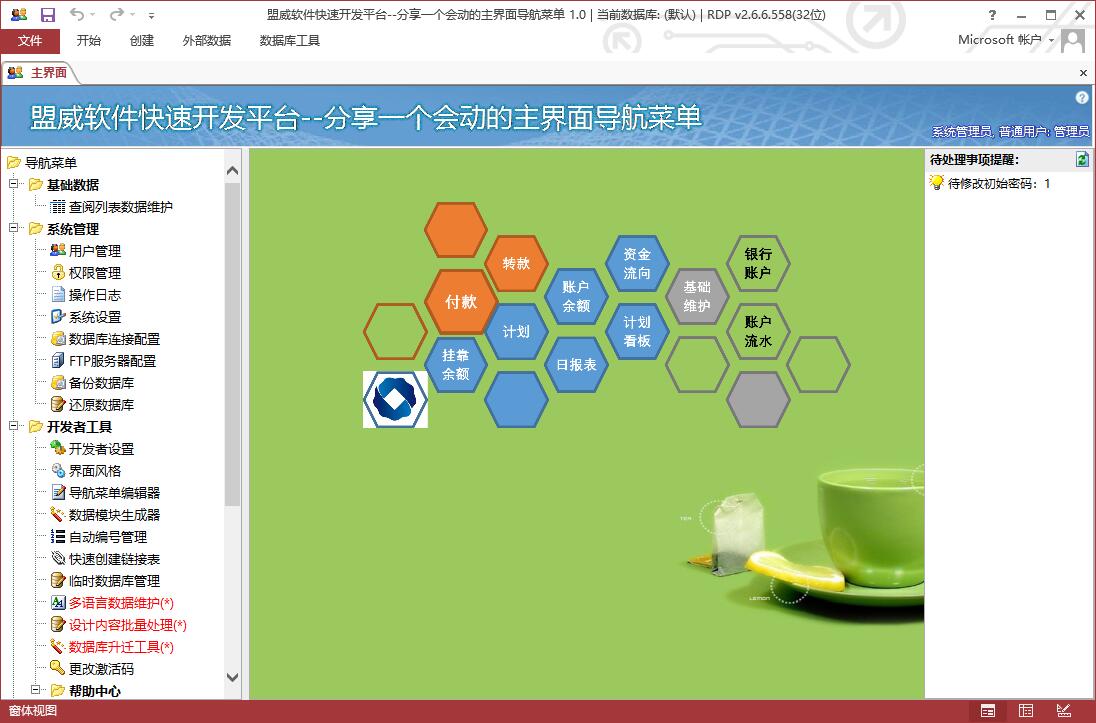The width and height of the screenshot is (1096, 723).
Task: Click the 转款 hexagon button
Action: click(516, 264)
